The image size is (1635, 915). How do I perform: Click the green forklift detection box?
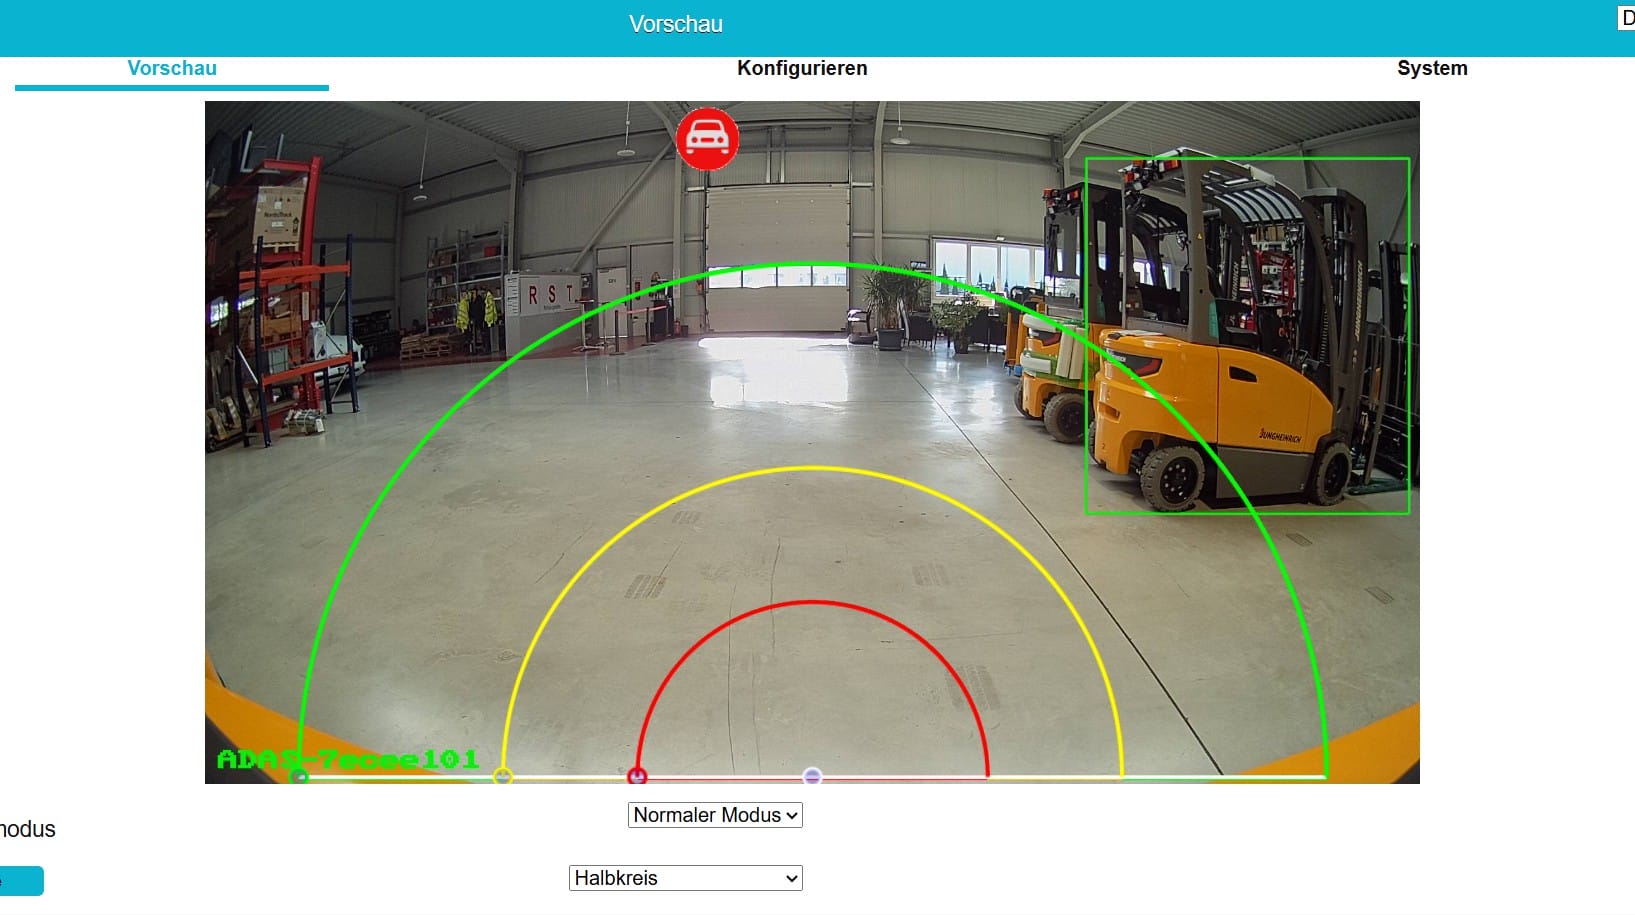tap(1246, 336)
